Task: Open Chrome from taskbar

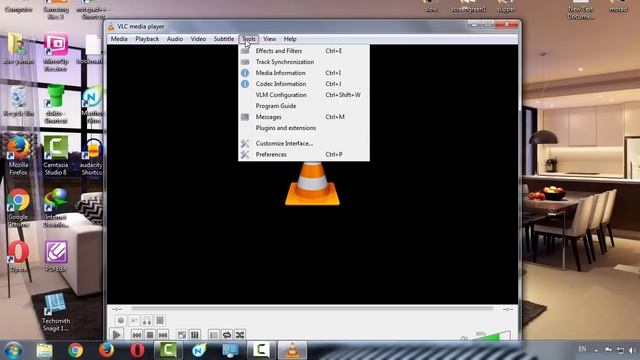Action: click(75, 350)
